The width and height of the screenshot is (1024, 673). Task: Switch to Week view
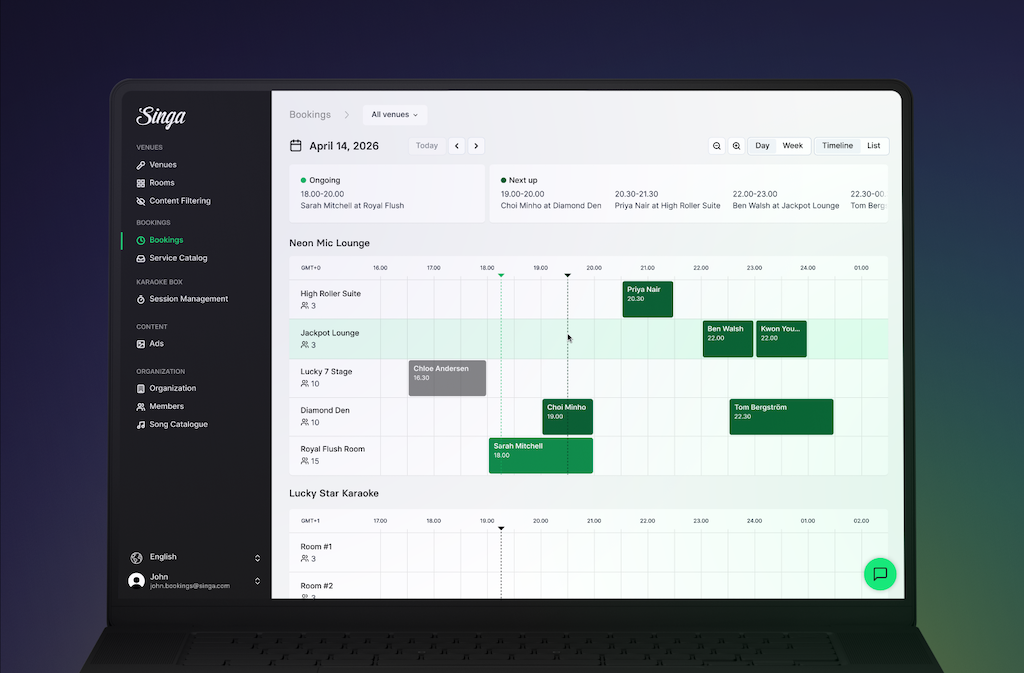[x=792, y=146]
